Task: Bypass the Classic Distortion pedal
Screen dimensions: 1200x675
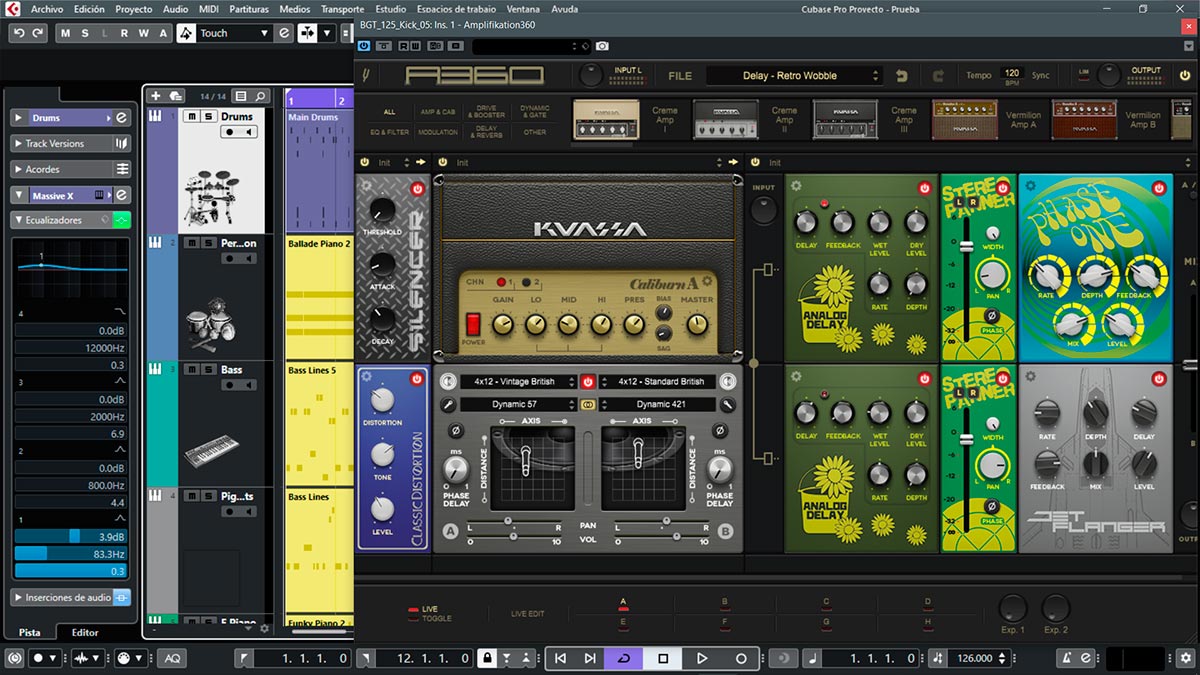Action: 417,379
